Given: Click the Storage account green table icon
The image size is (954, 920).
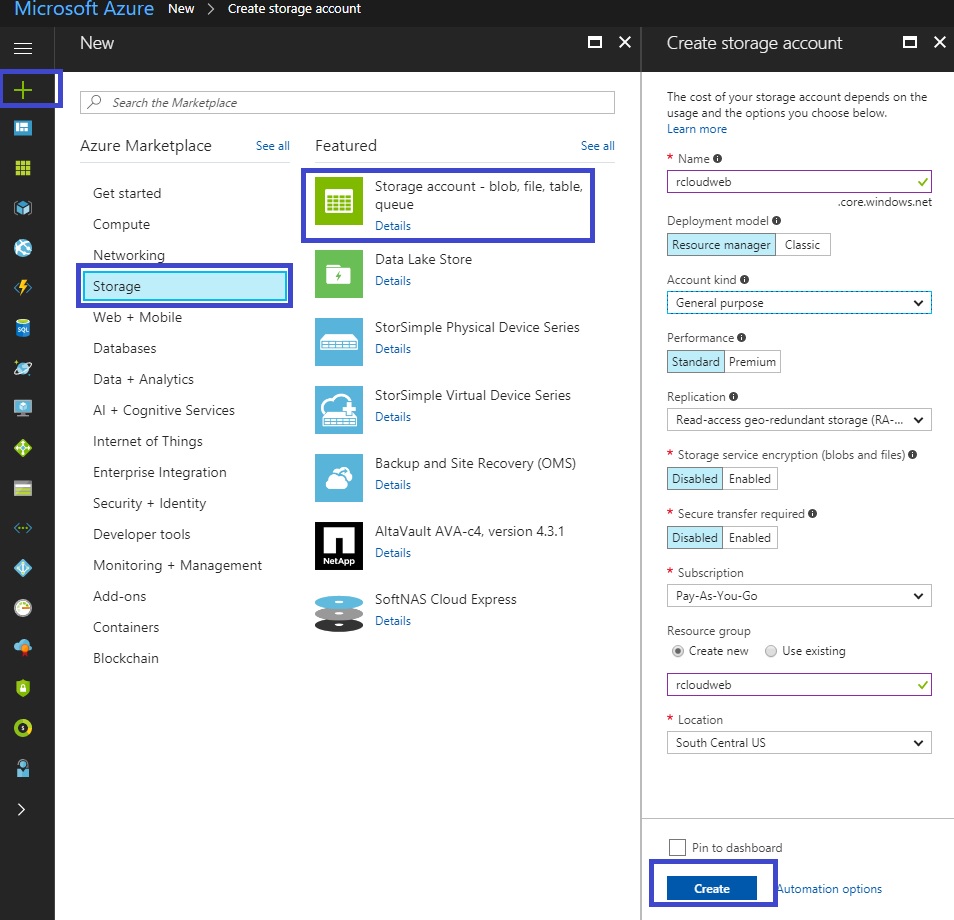Looking at the screenshot, I should pos(339,200).
